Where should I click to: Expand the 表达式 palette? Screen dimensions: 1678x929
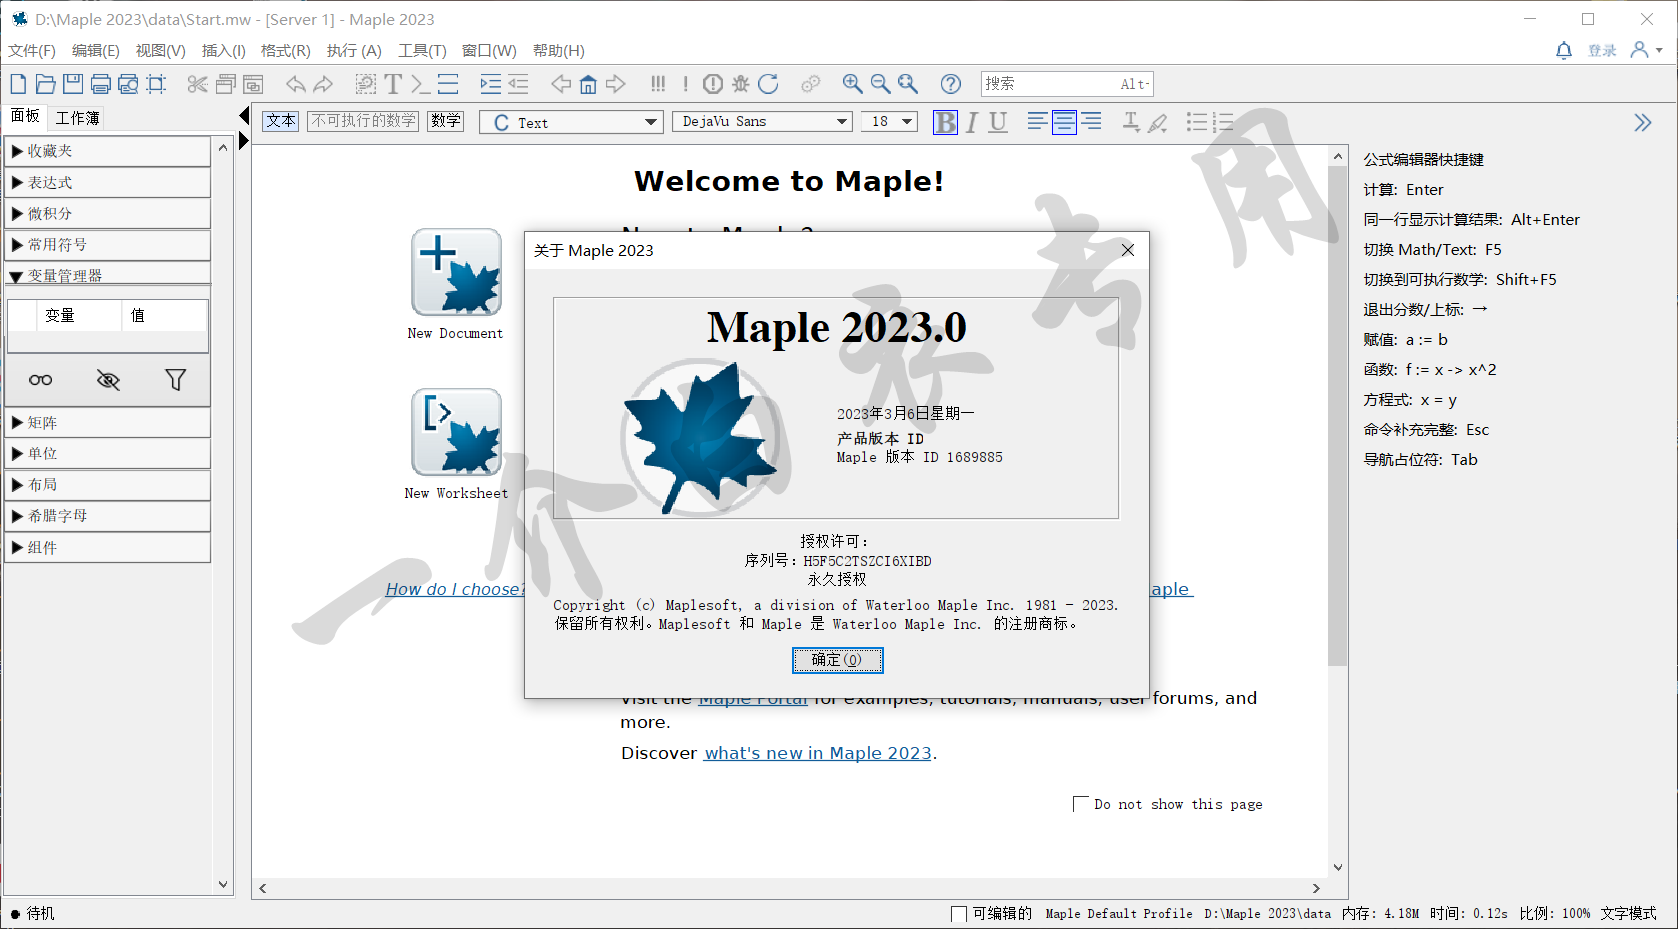click(x=108, y=183)
